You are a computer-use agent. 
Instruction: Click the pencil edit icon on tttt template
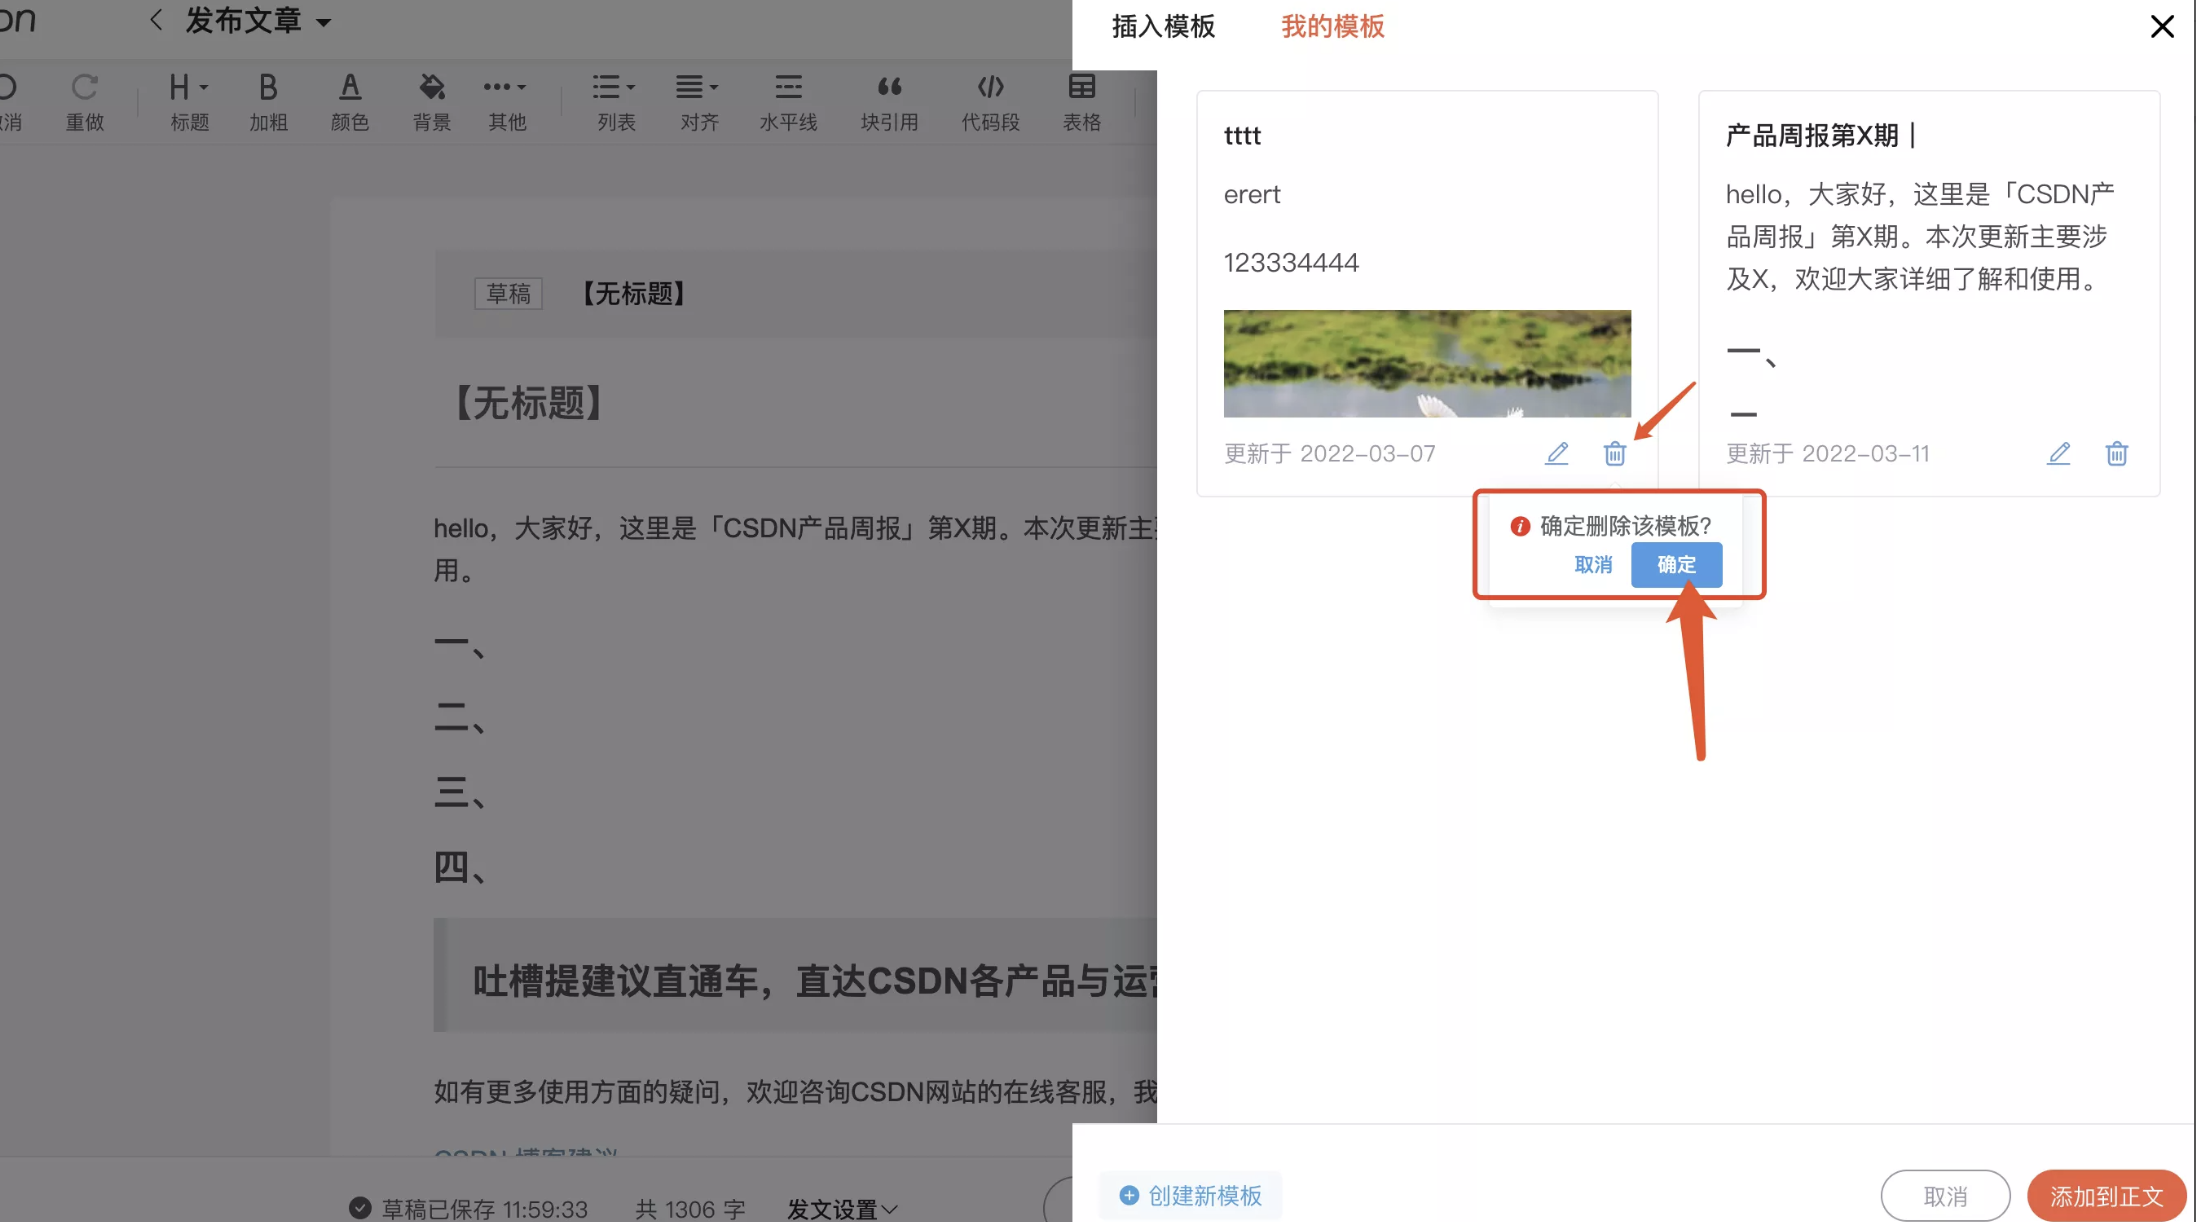pos(1557,453)
